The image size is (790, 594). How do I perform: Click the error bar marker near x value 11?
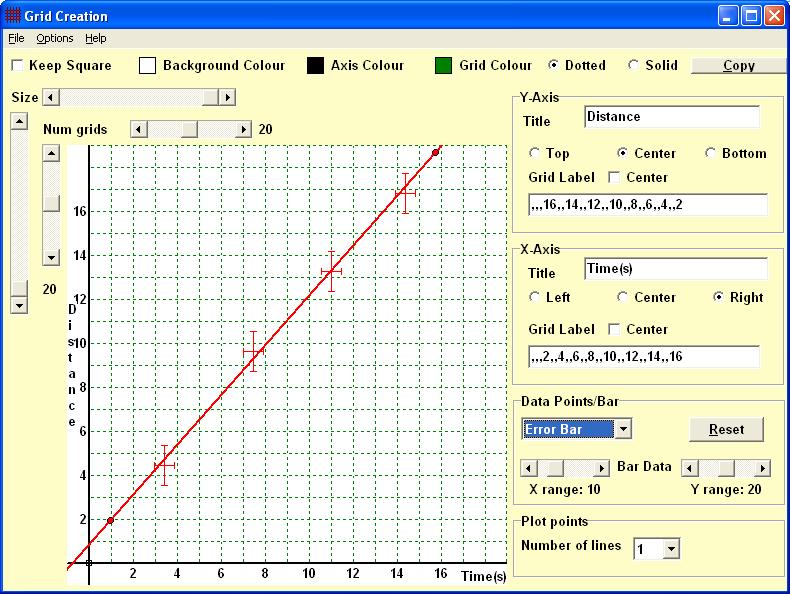click(331, 271)
